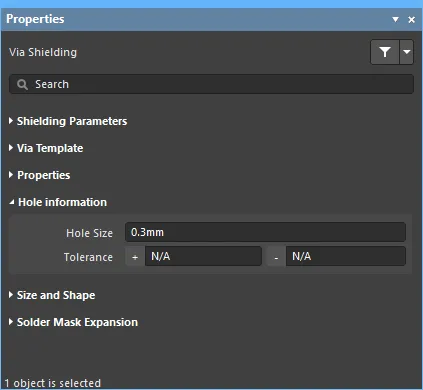Screen dimensions: 423x390
Task: Expand the Size and Shape section
Action: point(11,295)
